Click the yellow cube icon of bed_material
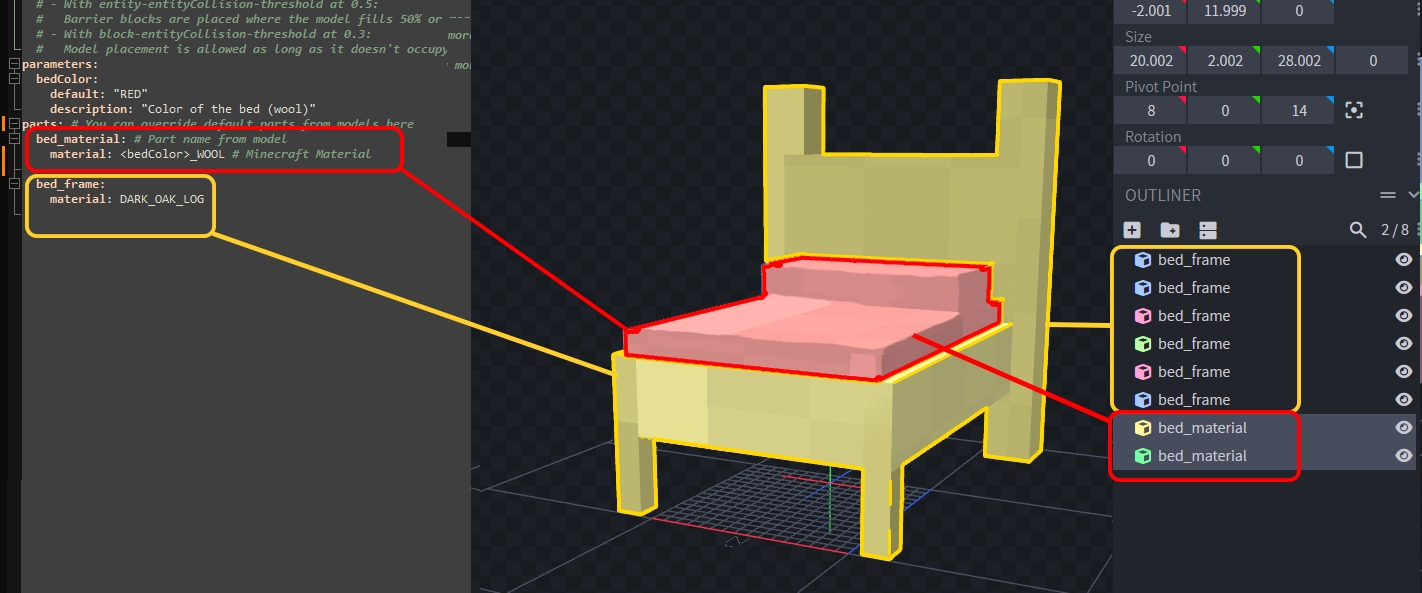The image size is (1422, 593). click(1142, 428)
